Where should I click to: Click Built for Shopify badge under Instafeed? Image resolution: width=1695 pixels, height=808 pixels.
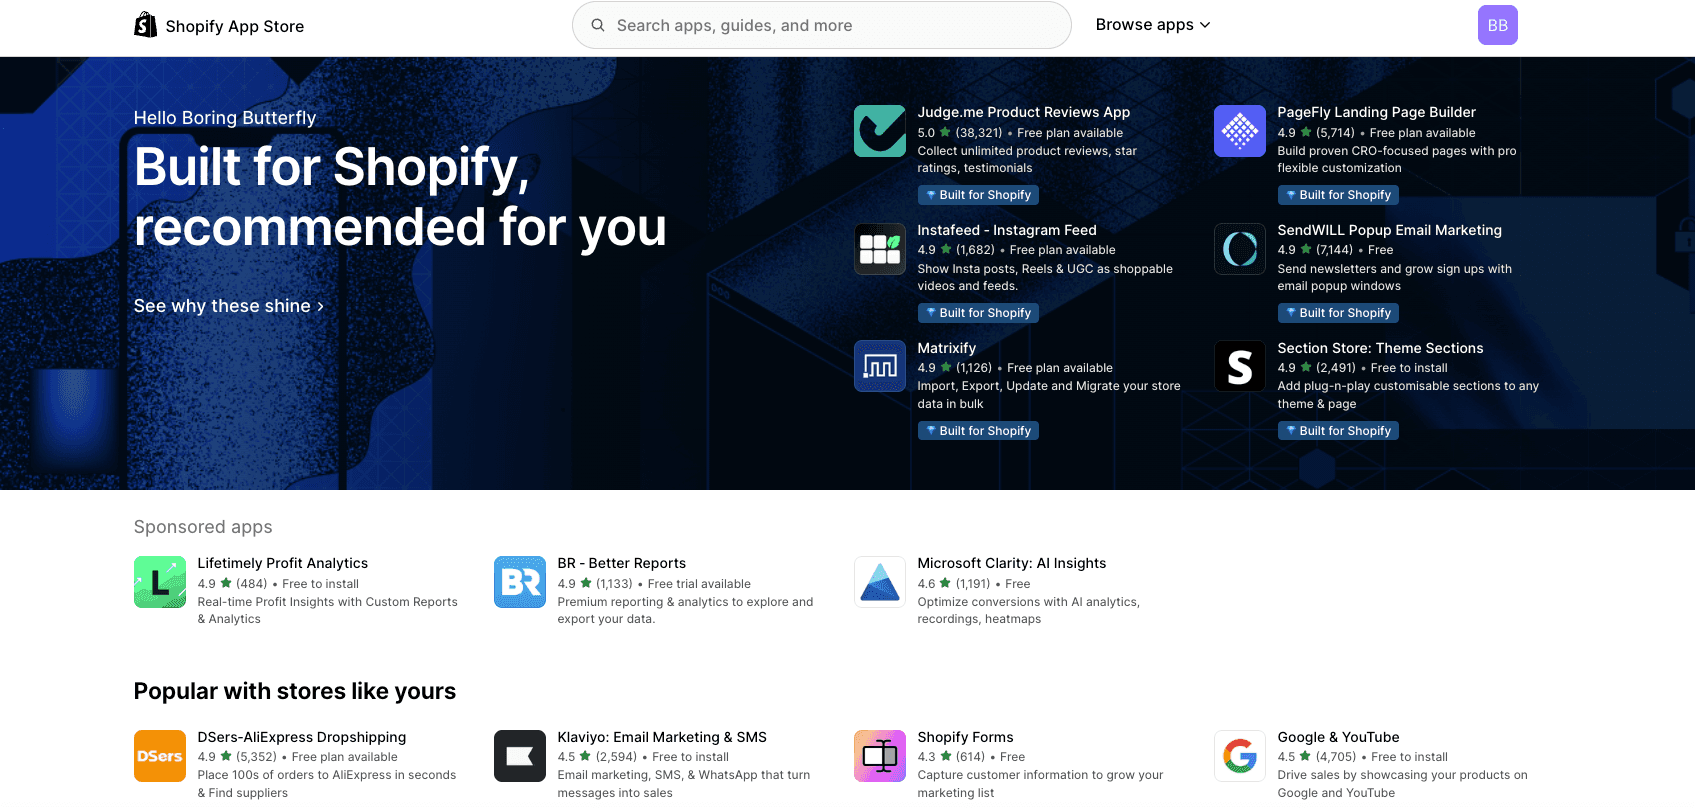point(978,313)
